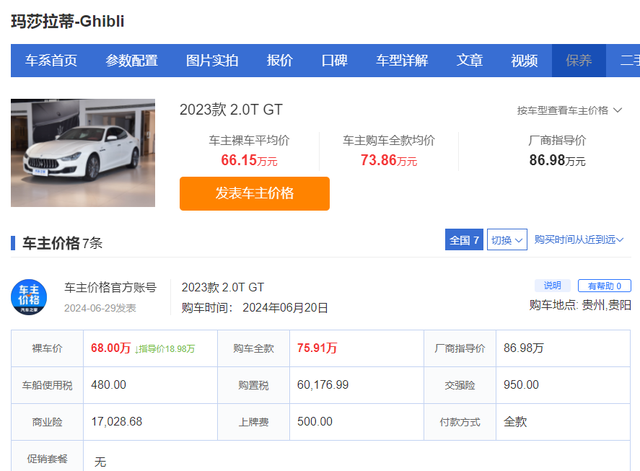Open the 参数配置 tab

(131, 60)
